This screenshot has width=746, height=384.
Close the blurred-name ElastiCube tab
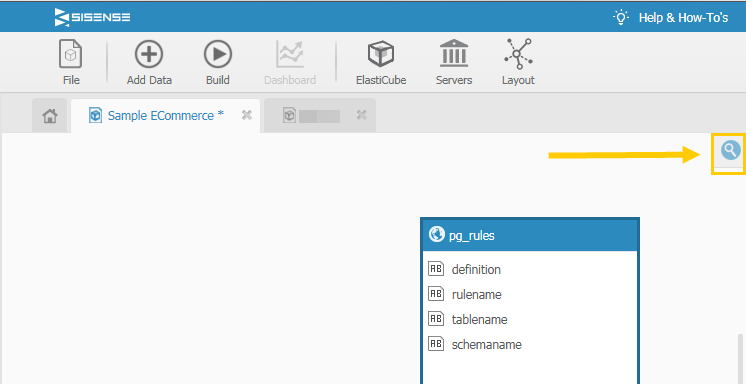(x=362, y=115)
